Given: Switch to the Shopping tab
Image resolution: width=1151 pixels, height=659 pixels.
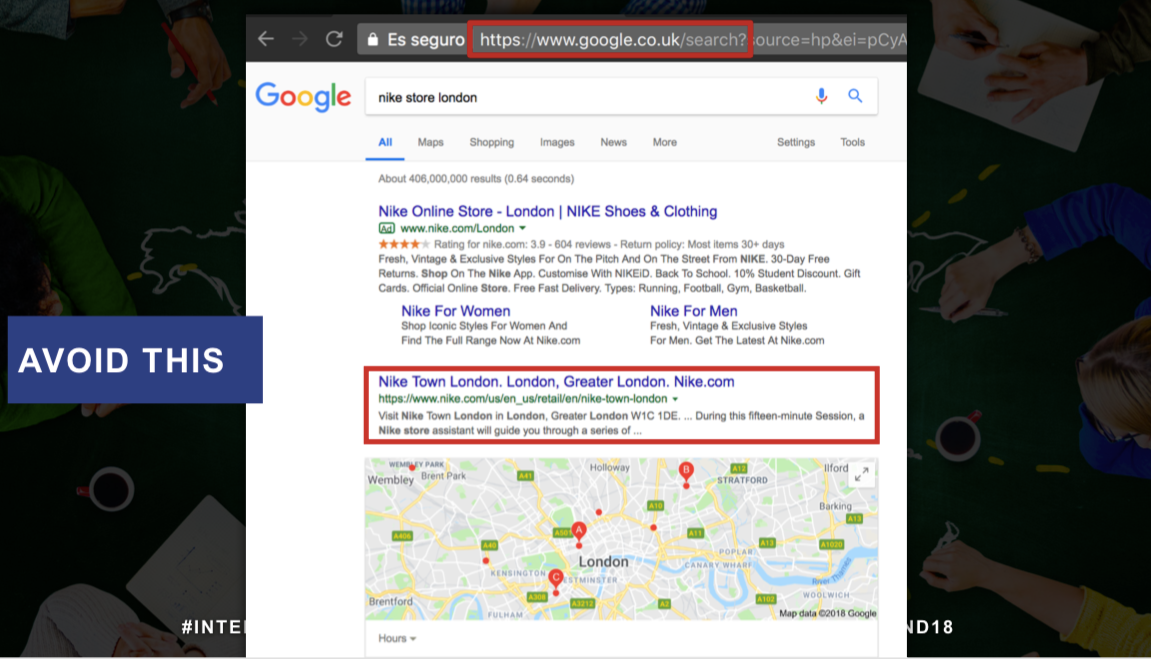Looking at the screenshot, I should click(x=492, y=142).
